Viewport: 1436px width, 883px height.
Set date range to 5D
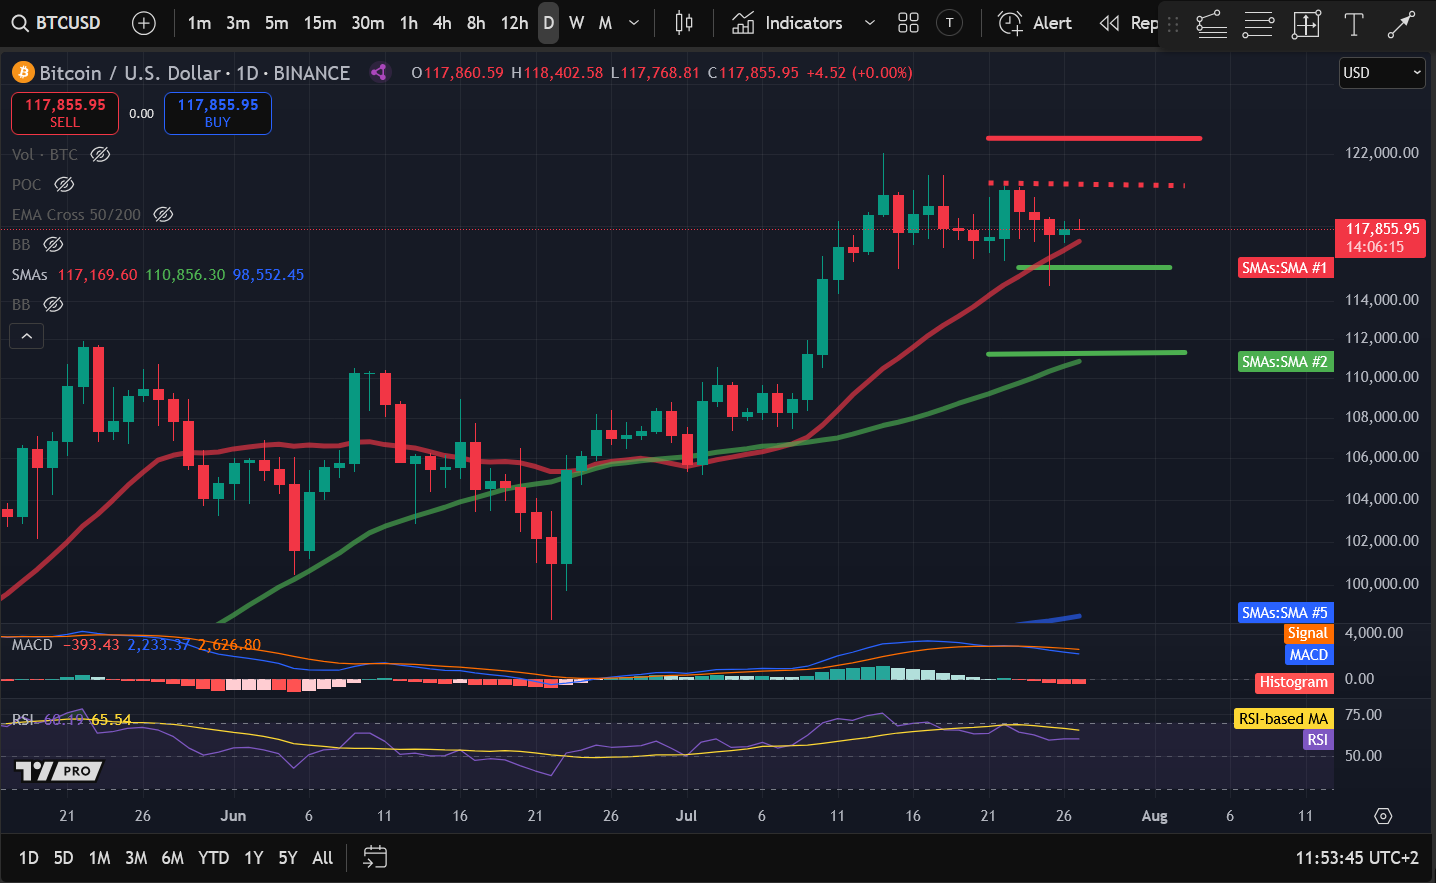[63, 857]
